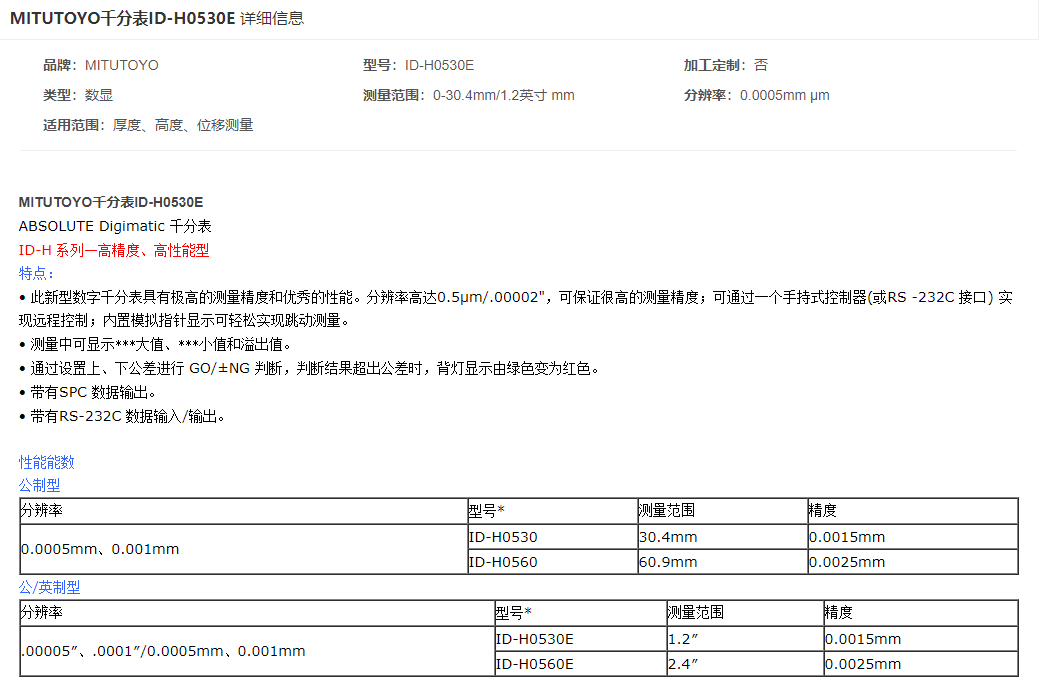Select the brand value MITUTOYO
The width and height of the screenshot is (1041, 689).
click(121, 66)
